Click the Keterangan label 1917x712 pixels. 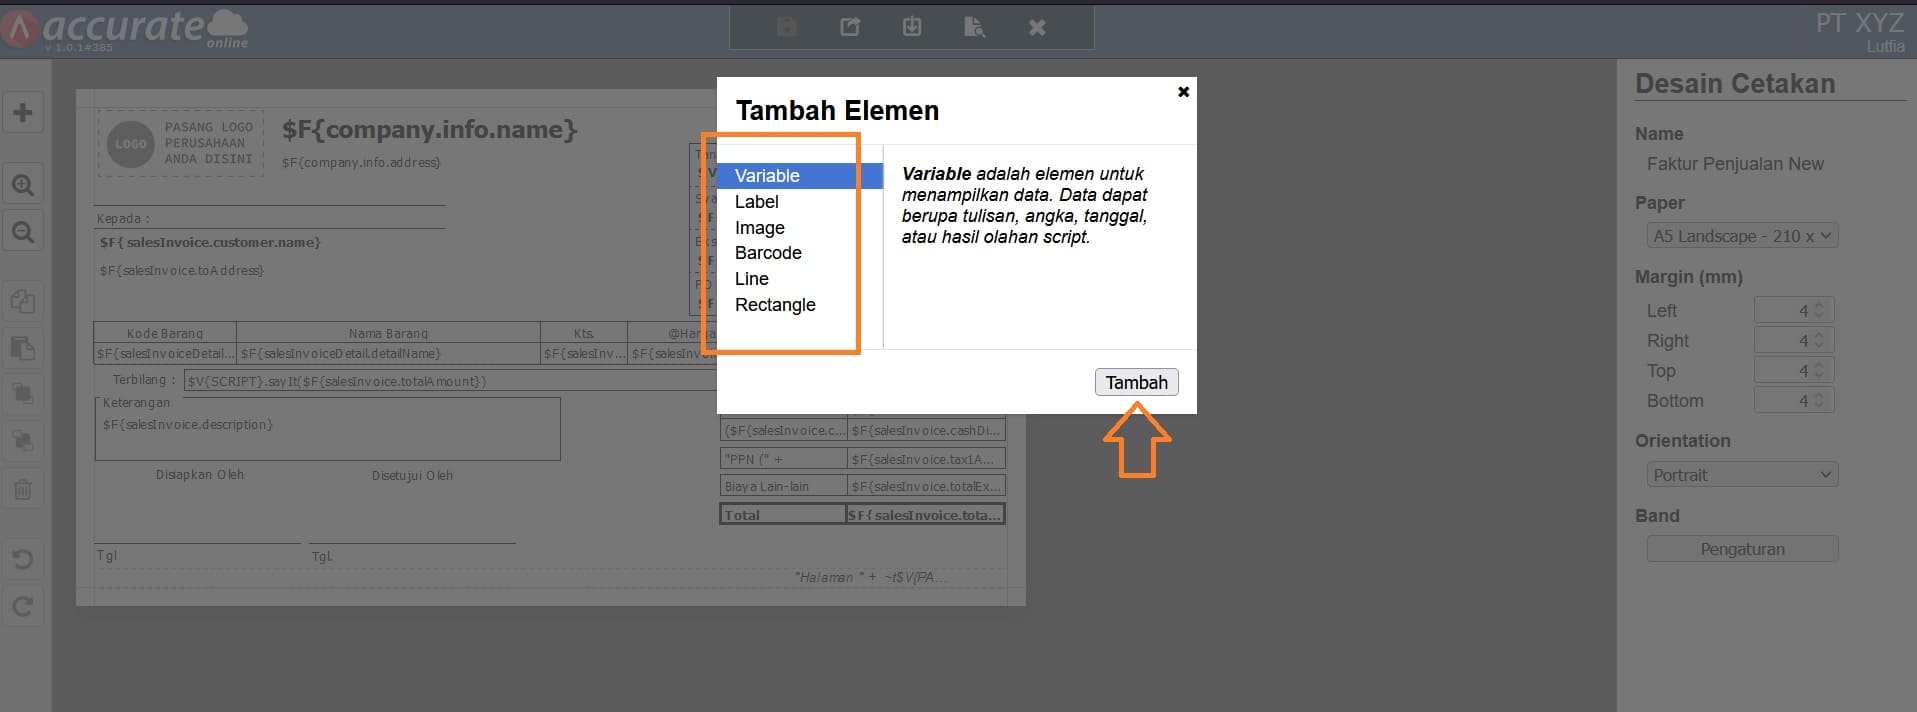pyautogui.click(x=136, y=403)
